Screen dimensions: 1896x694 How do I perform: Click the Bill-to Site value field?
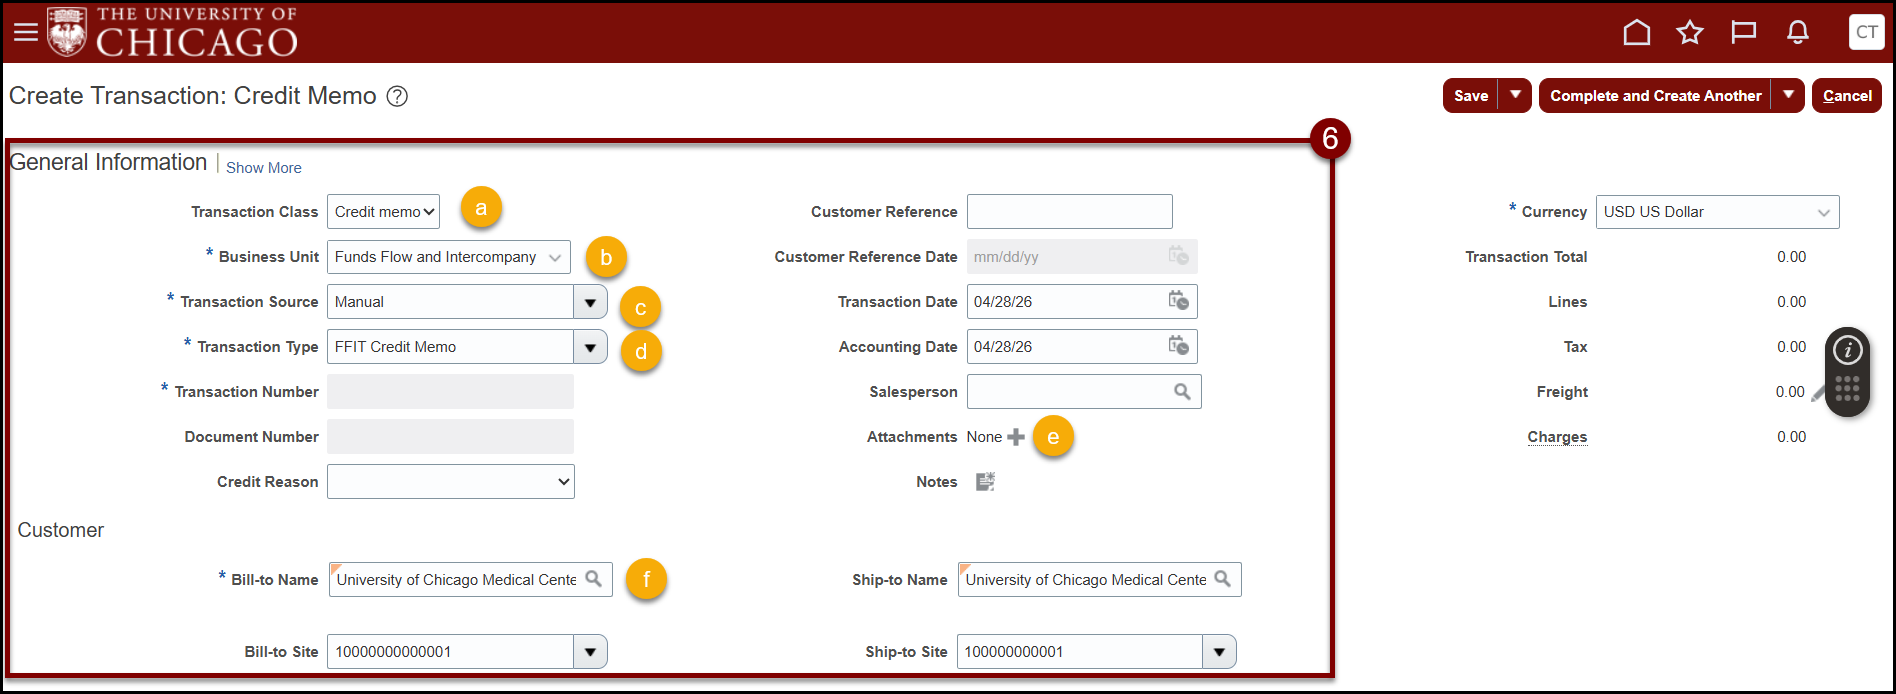click(x=451, y=652)
